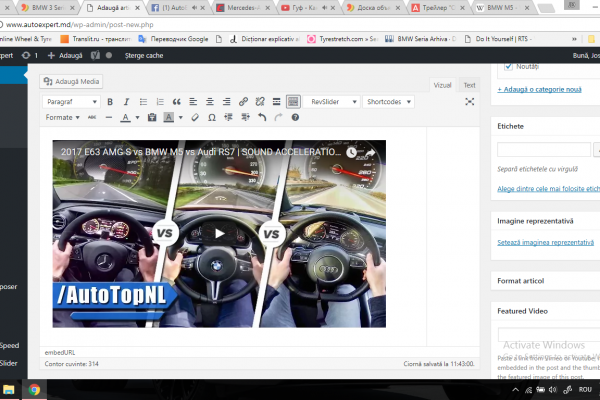The width and height of the screenshot is (600, 400).
Task: Increase indent of the paragraph
Action: [x=245, y=118]
